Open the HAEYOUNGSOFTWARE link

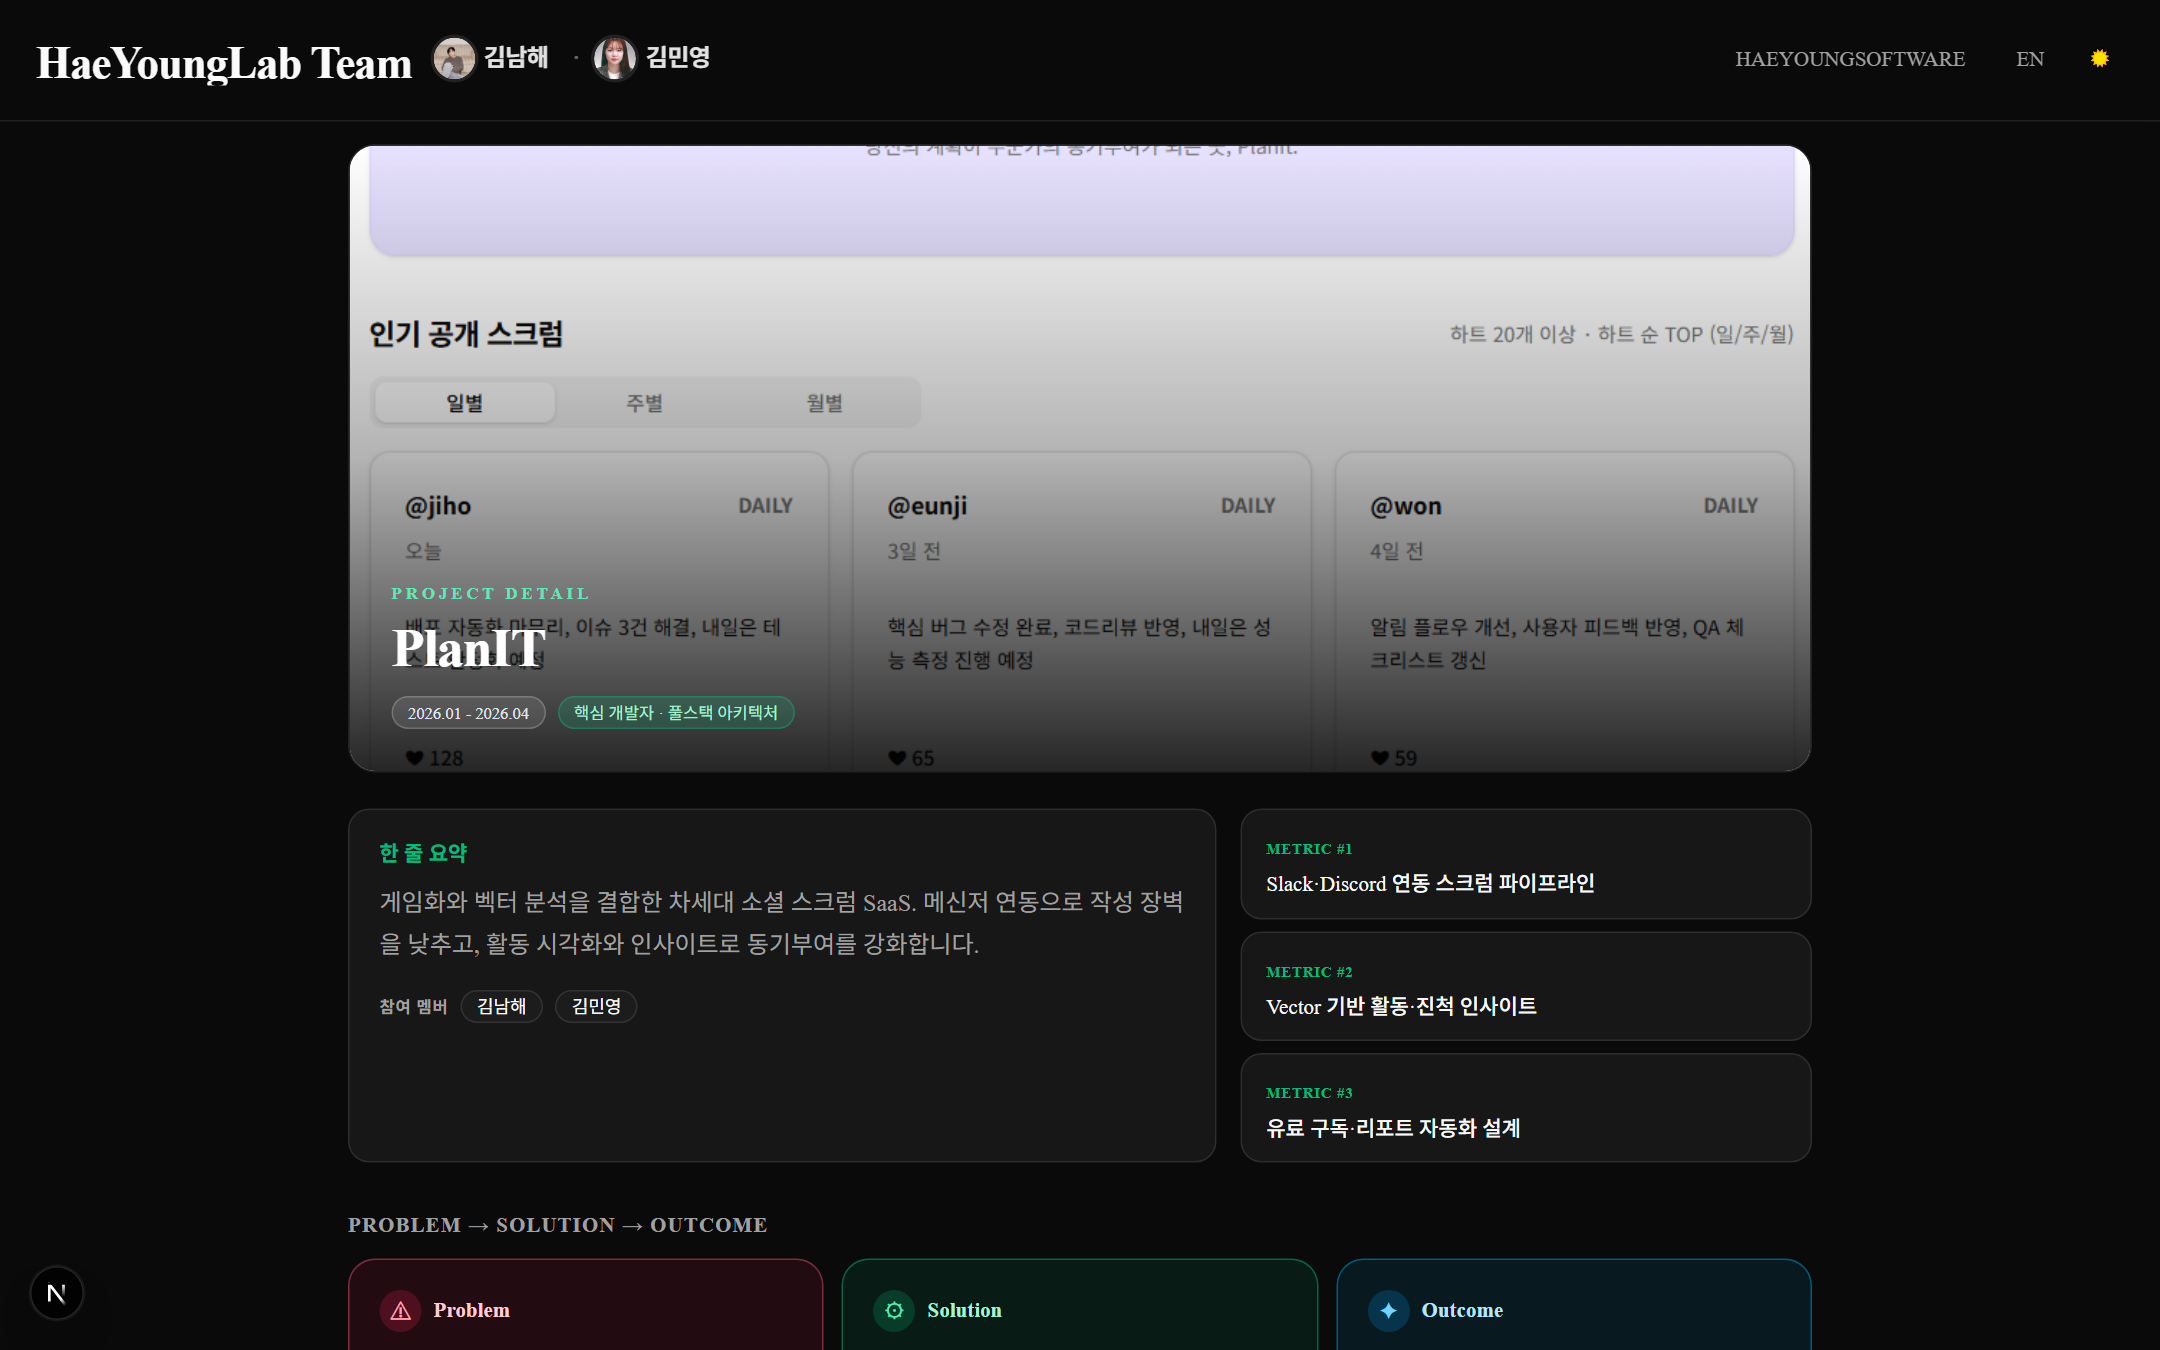1850,59
